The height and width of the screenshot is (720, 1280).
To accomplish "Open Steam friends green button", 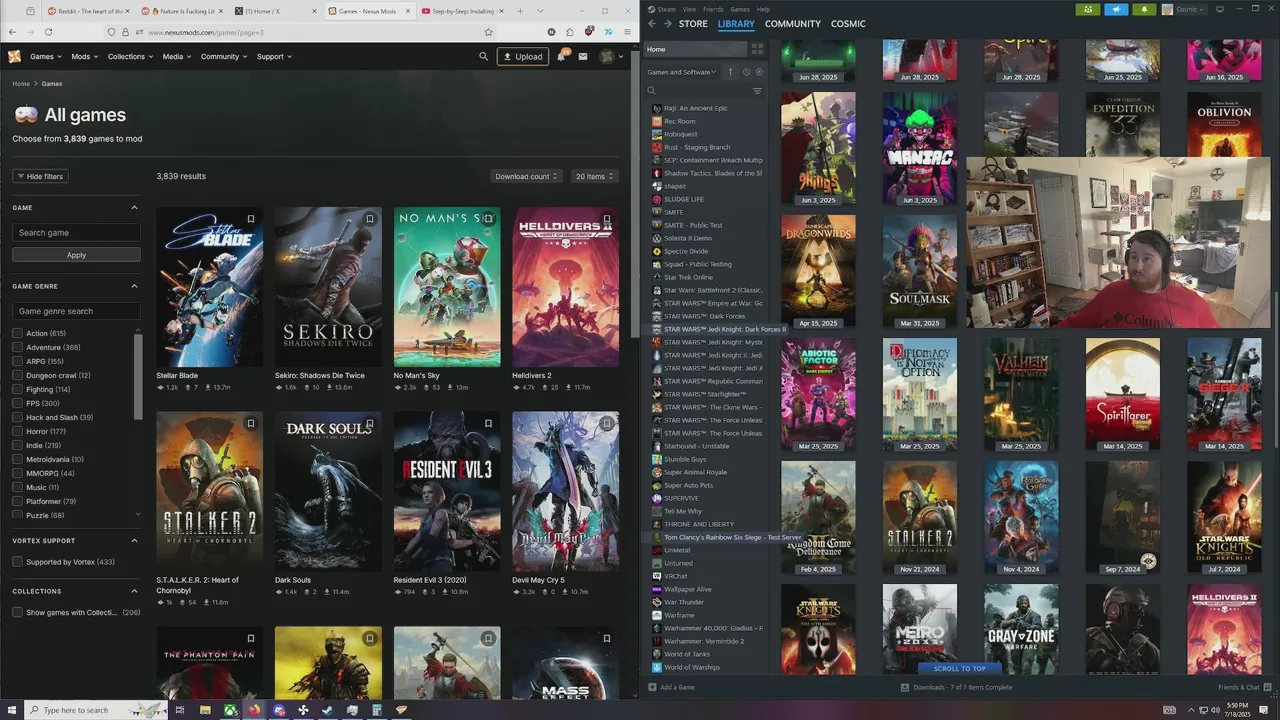I will click(x=1088, y=9).
